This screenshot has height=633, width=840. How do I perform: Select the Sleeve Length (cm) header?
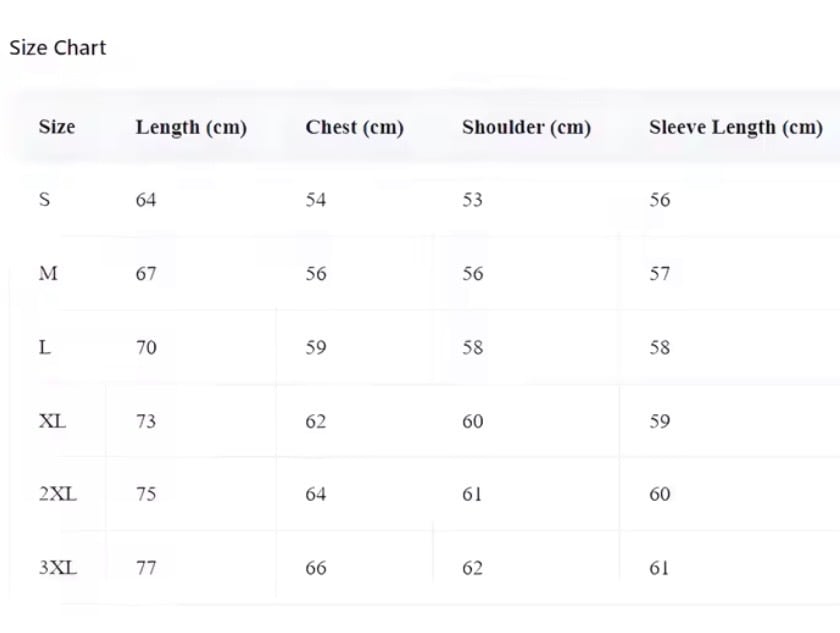735,127
